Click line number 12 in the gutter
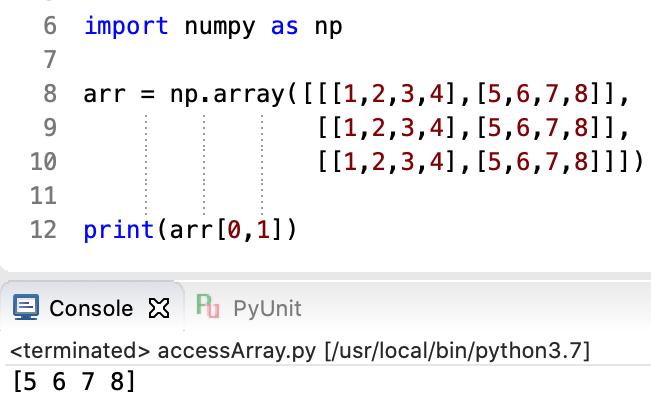The width and height of the screenshot is (651, 416). (x=42, y=230)
